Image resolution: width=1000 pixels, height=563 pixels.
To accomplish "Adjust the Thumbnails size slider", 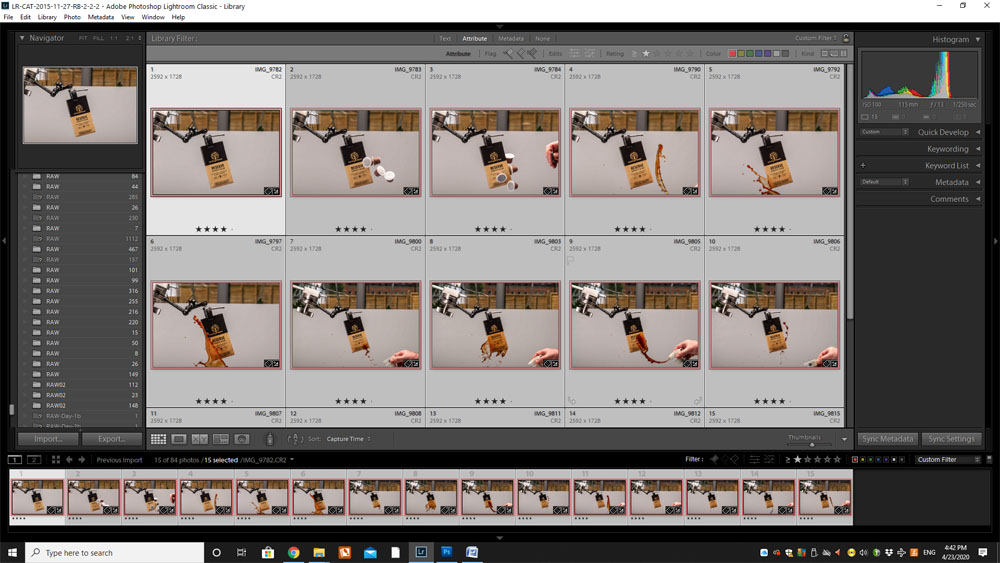I will pyautogui.click(x=811, y=444).
